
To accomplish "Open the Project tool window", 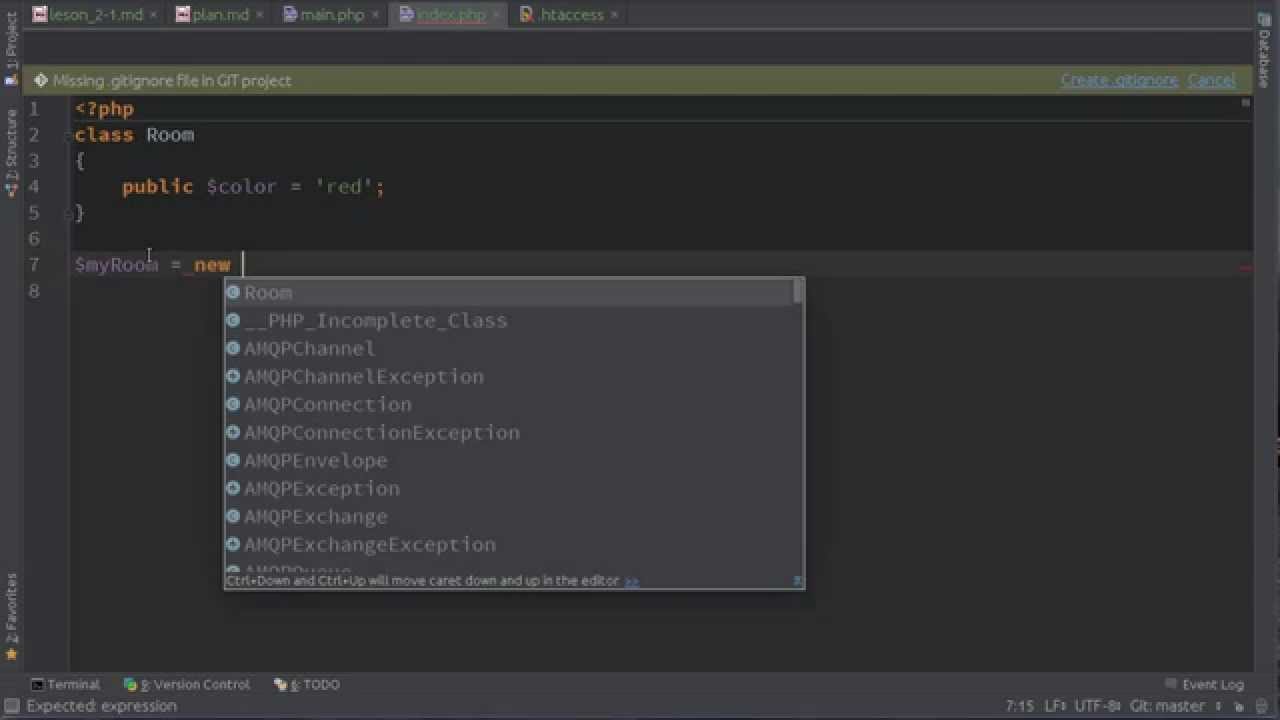I will (11, 48).
